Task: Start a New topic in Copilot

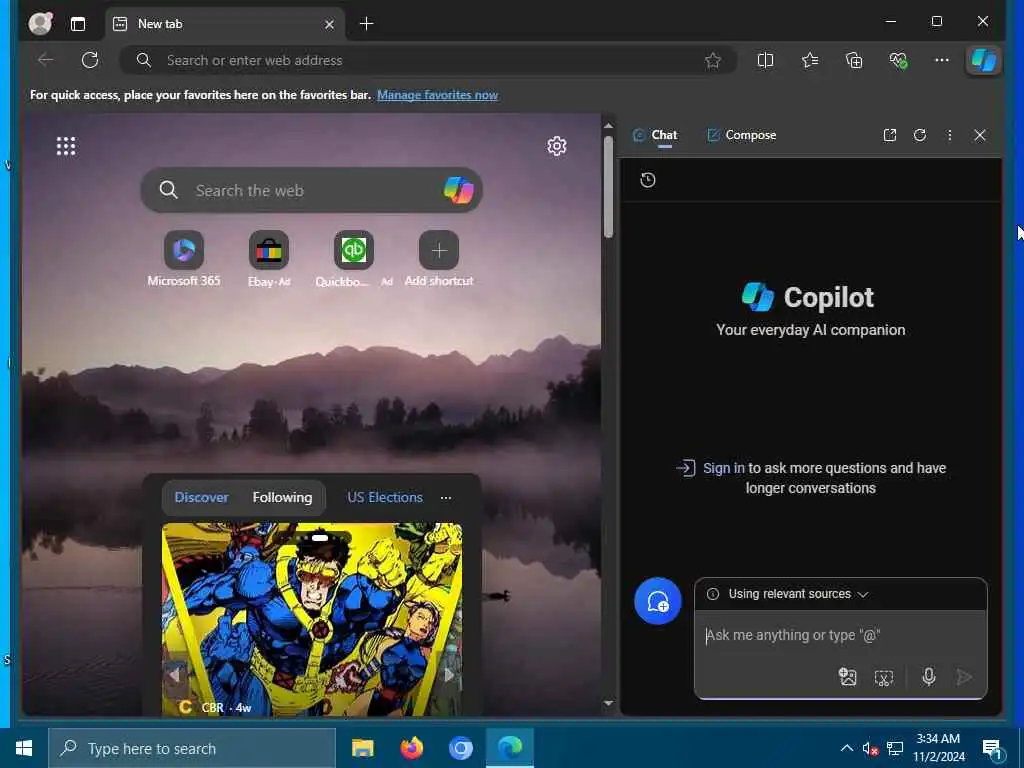Action: pyautogui.click(x=658, y=601)
